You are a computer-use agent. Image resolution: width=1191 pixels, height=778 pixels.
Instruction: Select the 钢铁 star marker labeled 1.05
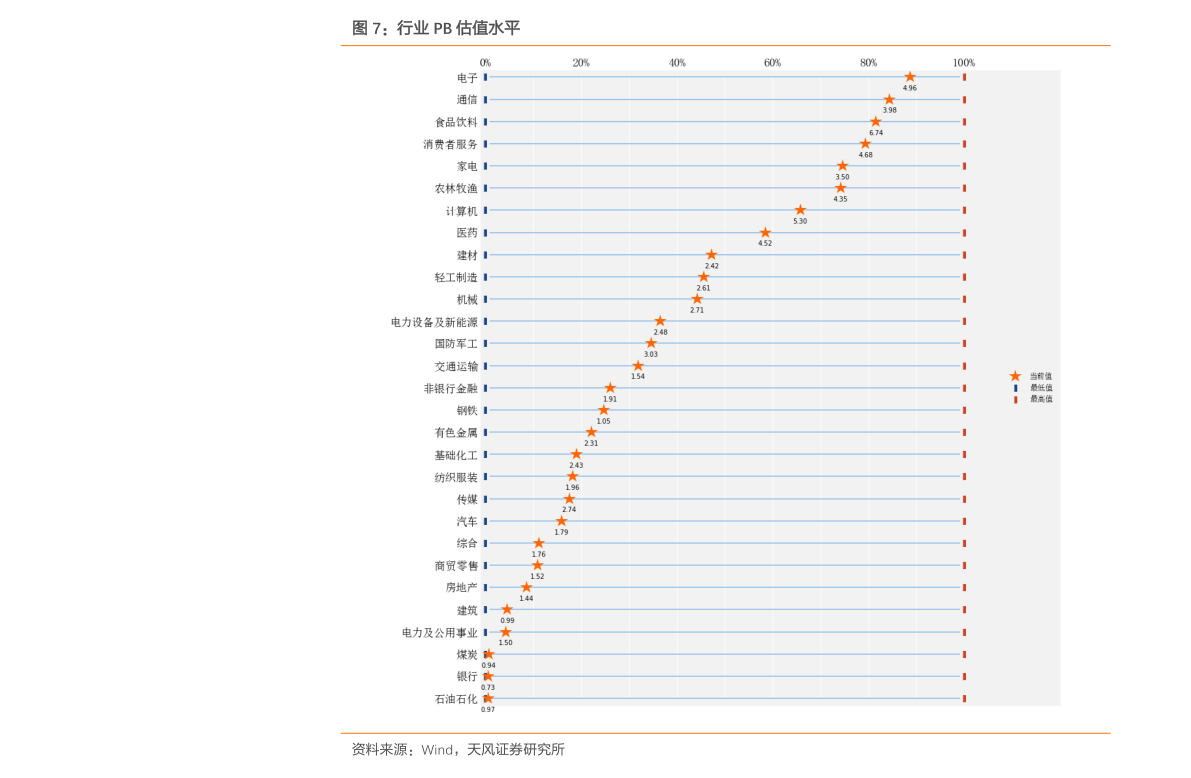coord(603,410)
